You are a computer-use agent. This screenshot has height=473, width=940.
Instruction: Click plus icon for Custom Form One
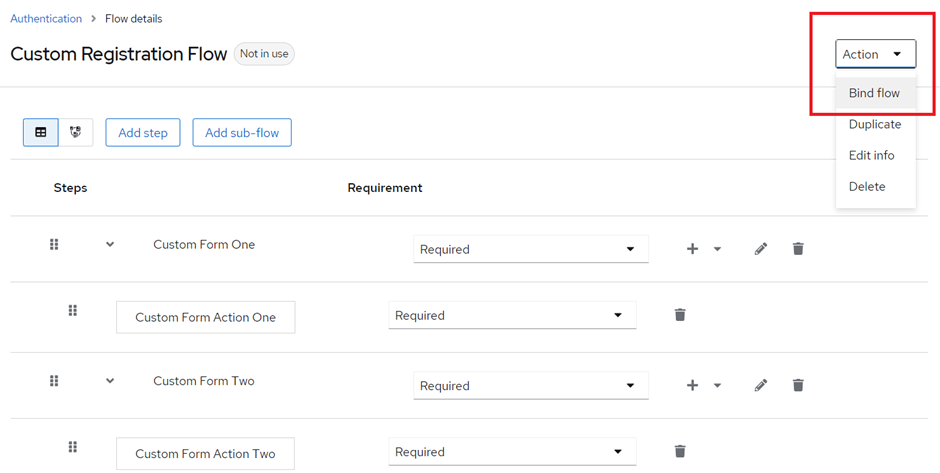click(692, 249)
